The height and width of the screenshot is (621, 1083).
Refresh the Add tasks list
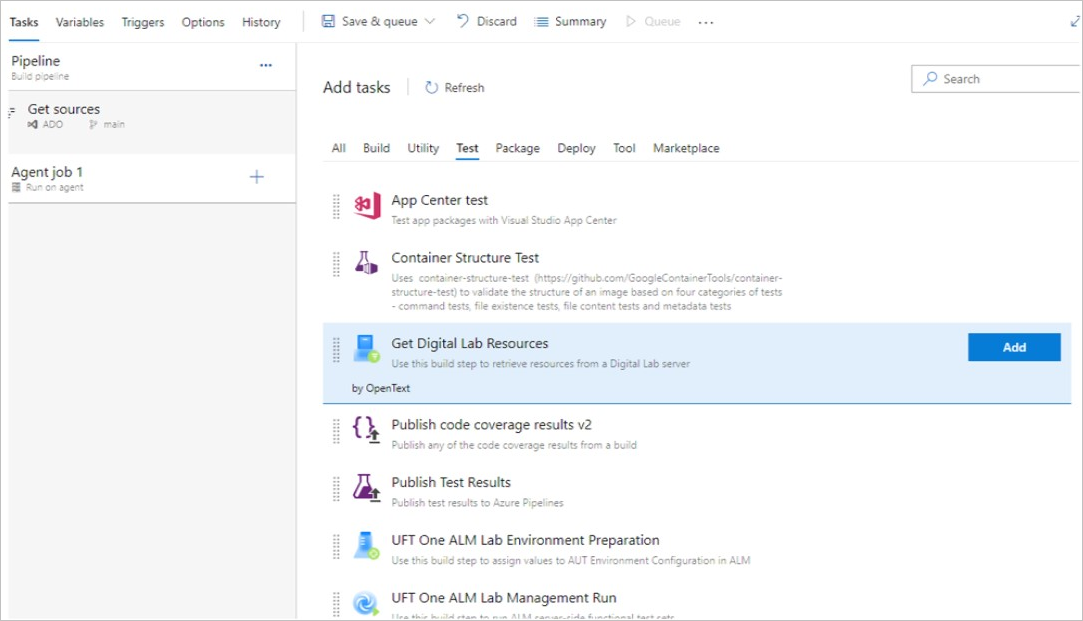click(455, 88)
